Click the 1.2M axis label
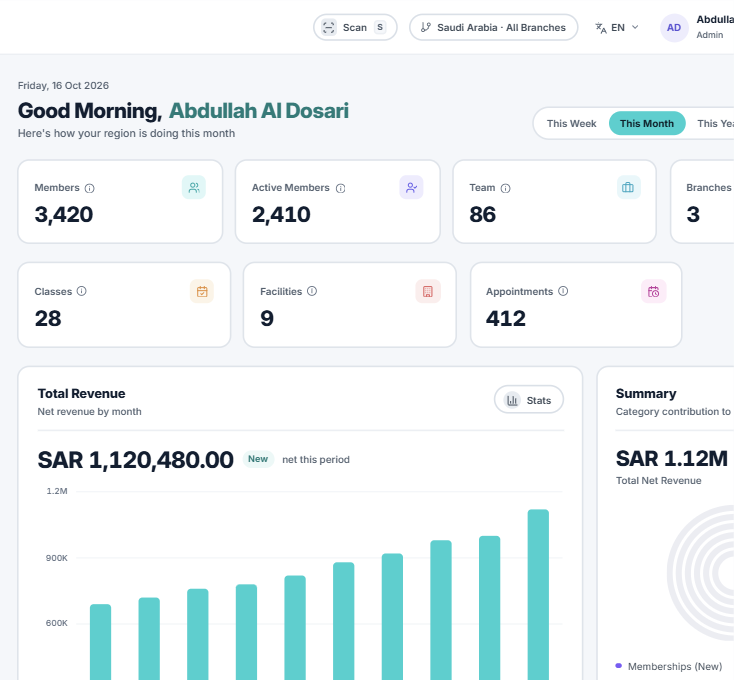 click(x=57, y=491)
